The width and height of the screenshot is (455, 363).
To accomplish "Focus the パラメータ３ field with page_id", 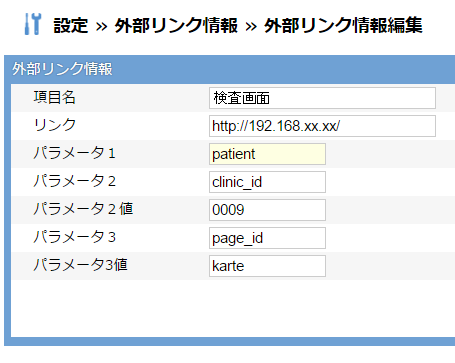I will (267, 238).
